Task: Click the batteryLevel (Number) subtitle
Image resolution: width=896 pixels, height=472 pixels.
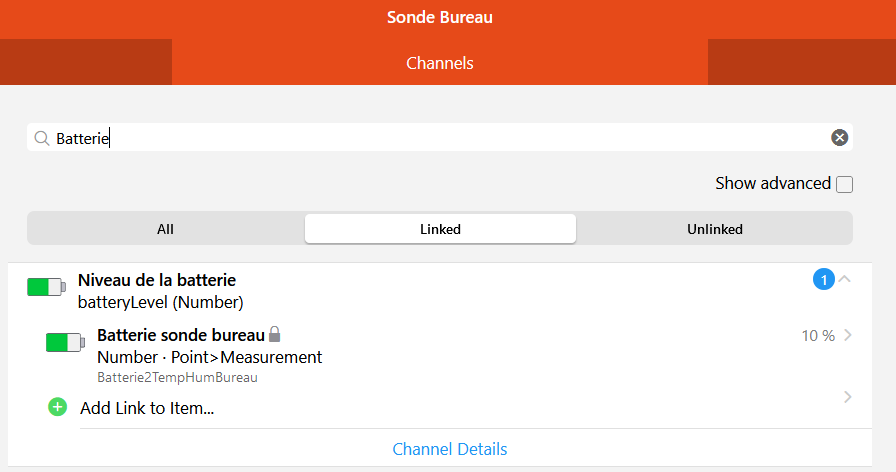Action: [161, 302]
